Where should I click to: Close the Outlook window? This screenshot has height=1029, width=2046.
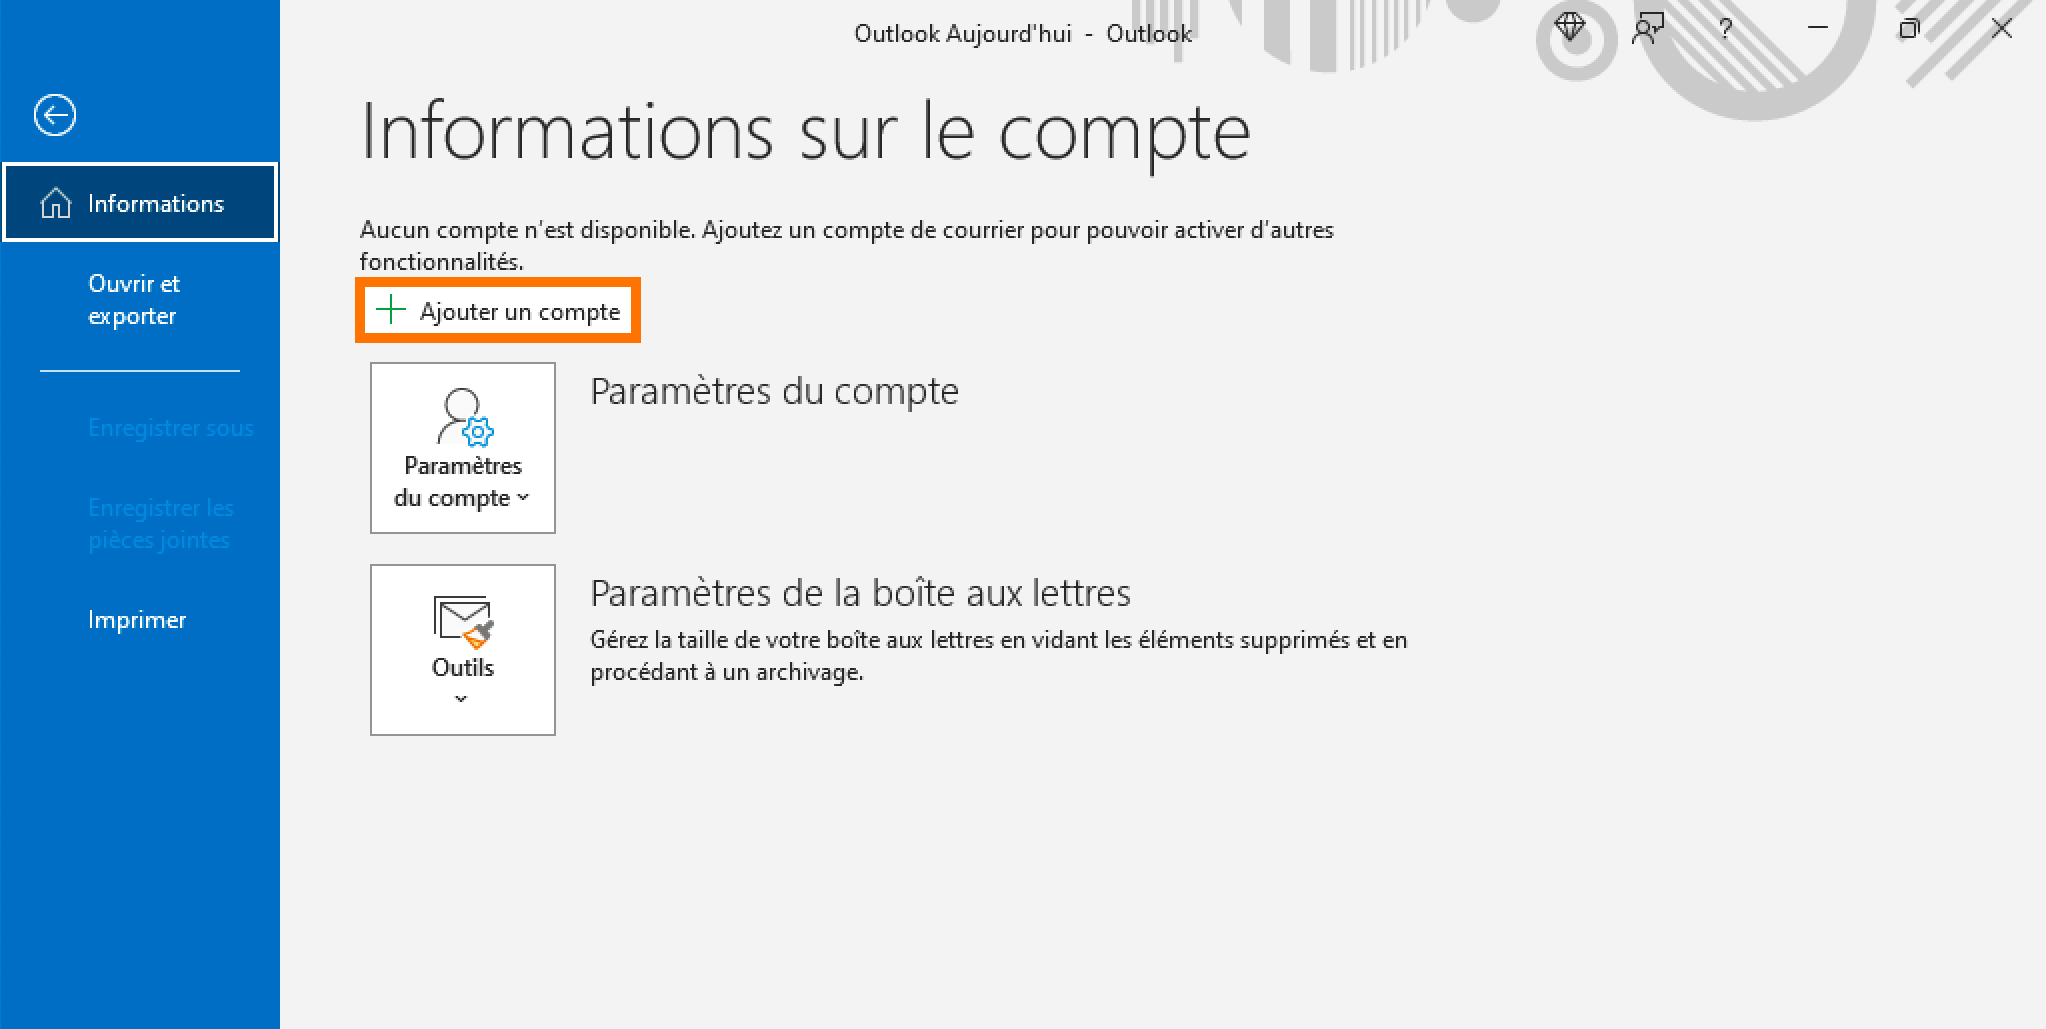[x=2001, y=28]
